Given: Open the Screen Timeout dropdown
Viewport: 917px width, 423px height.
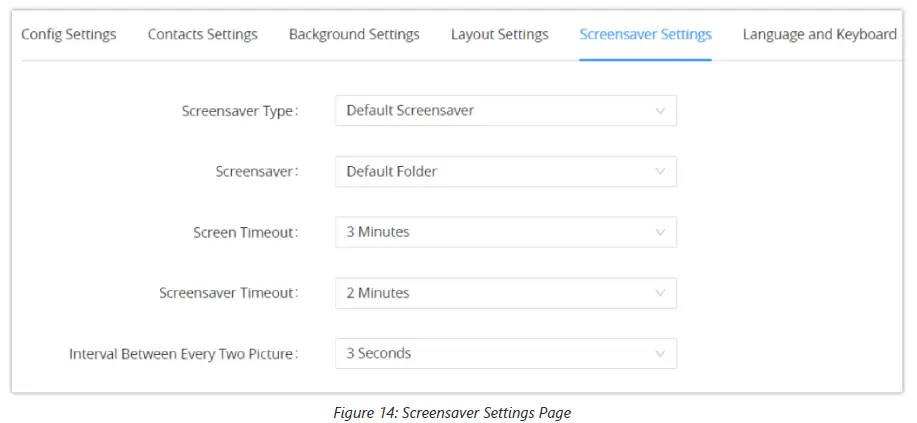Looking at the screenshot, I should pyautogui.click(x=505, y=232).
